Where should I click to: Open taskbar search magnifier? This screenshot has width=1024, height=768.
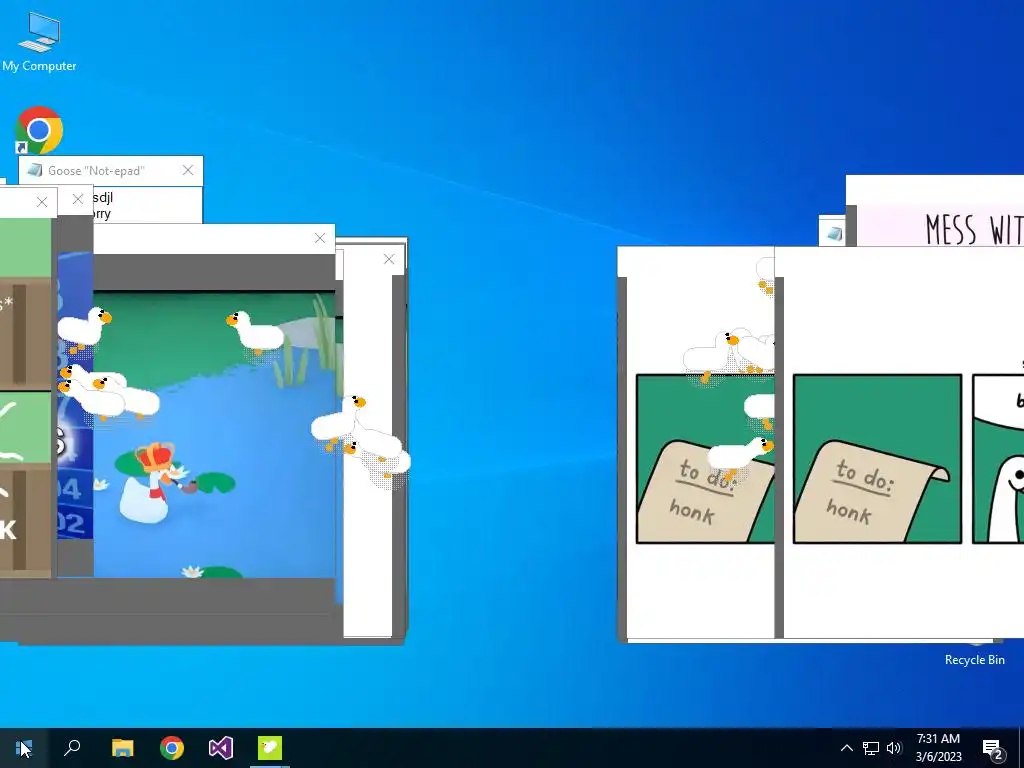[x=72, y=748]
